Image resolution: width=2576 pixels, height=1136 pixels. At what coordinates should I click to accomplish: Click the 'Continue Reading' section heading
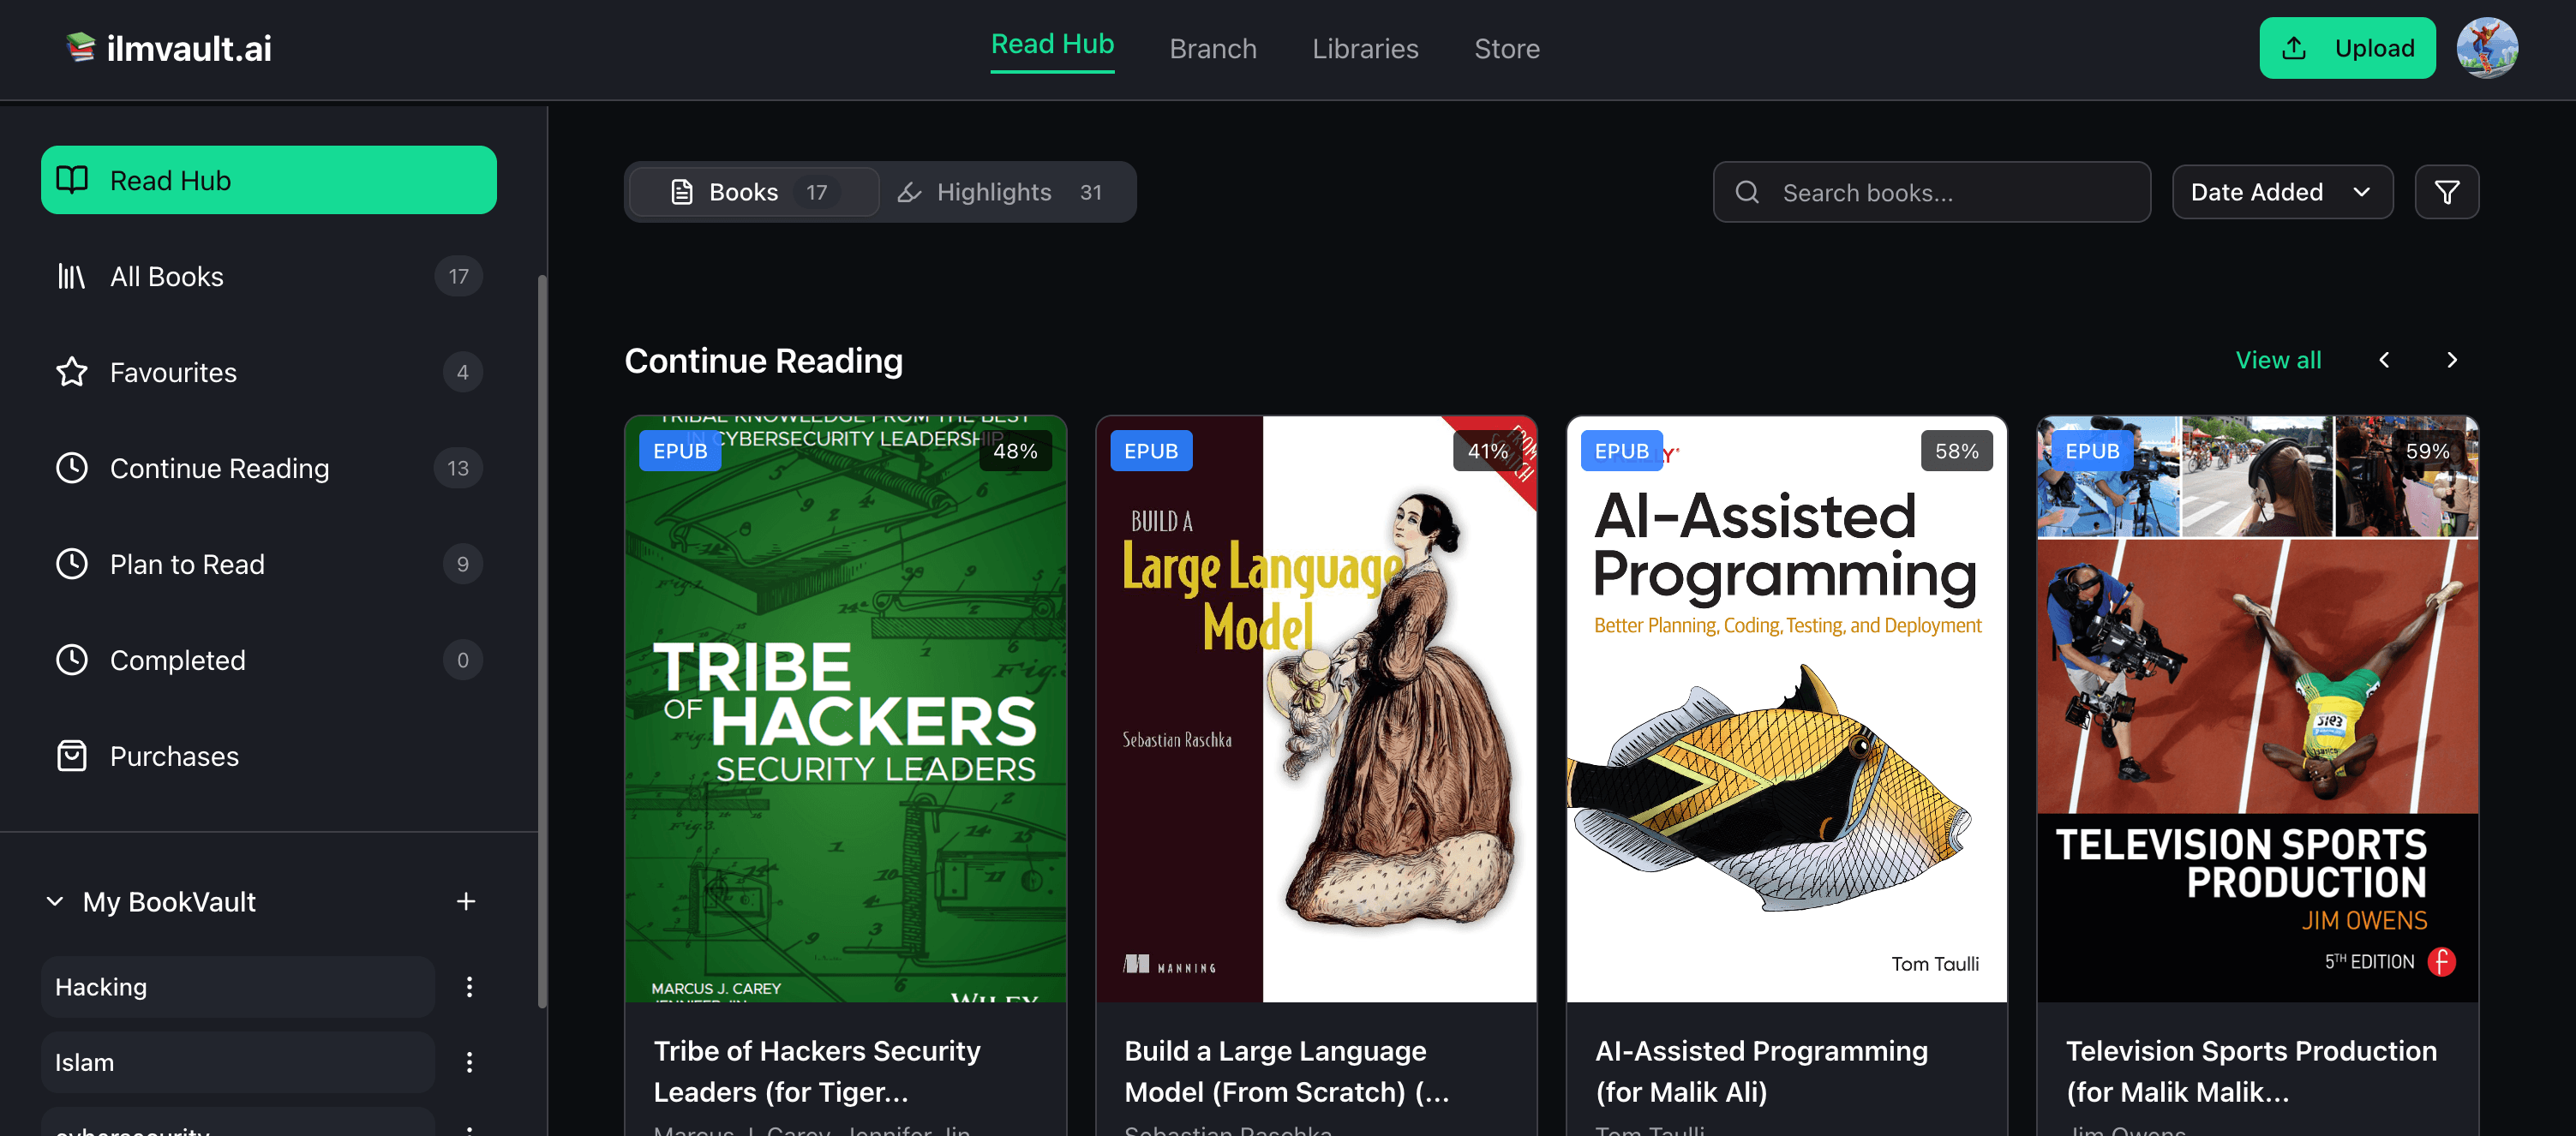coord(764,360)
